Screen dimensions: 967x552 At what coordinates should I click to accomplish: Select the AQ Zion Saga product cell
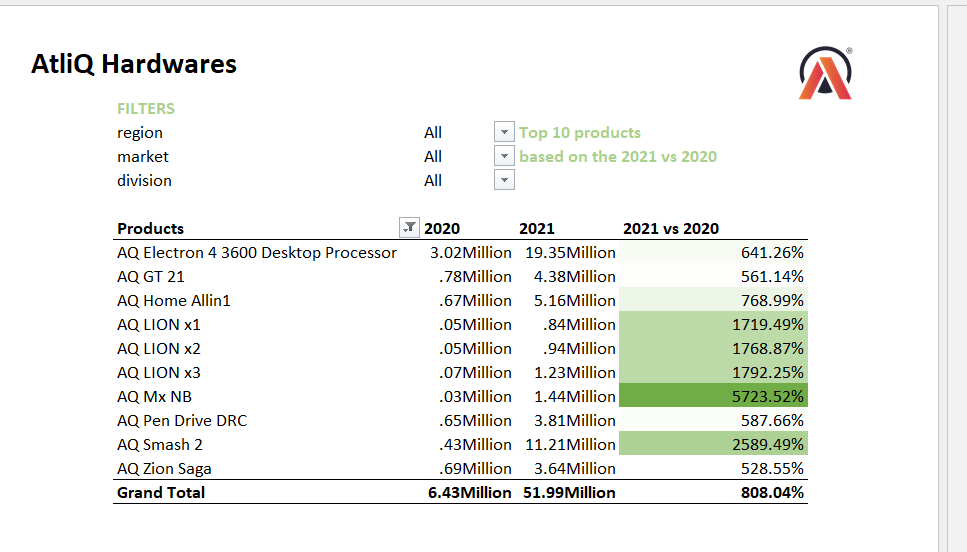click(164, 468)
